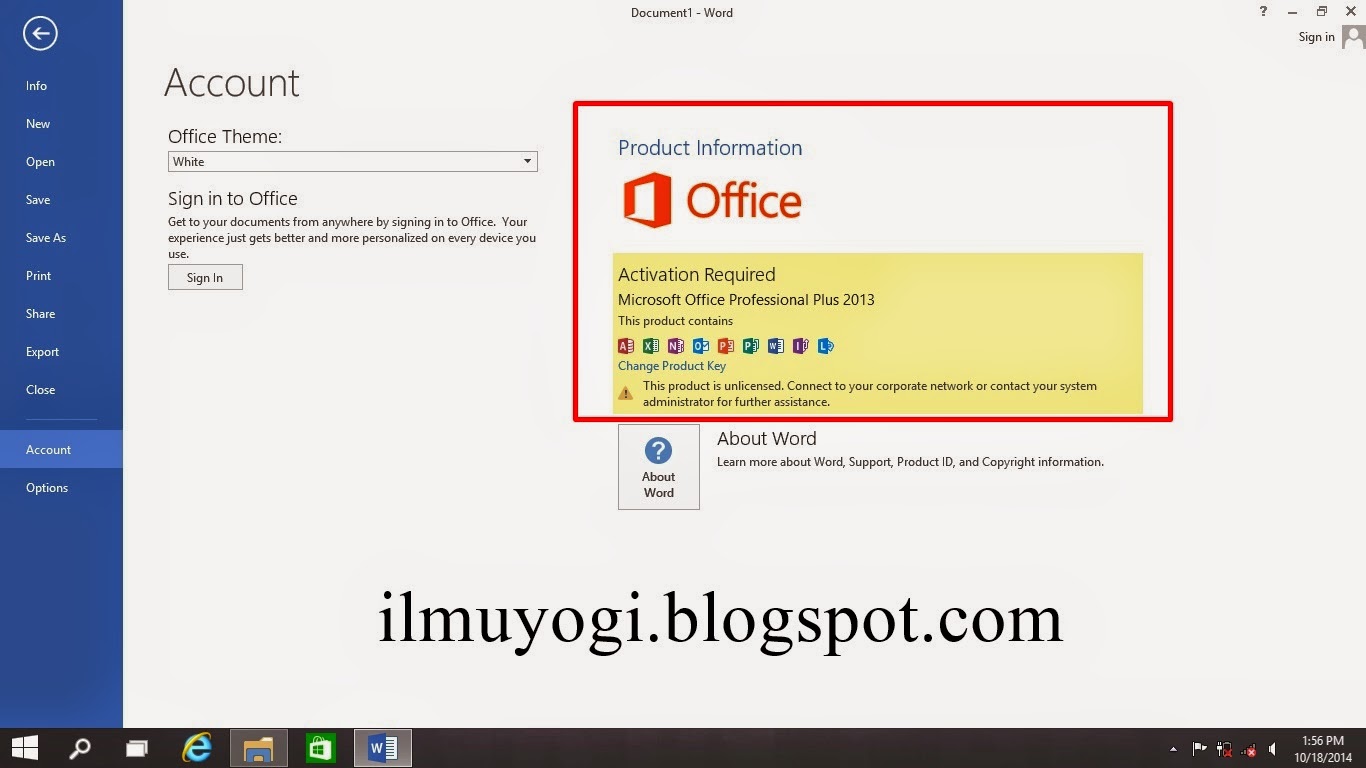This screenshot has width=1366, height=768.
Task: Select the Word taskbar icon
Action: pyautogui.click(x=383, y=747)
